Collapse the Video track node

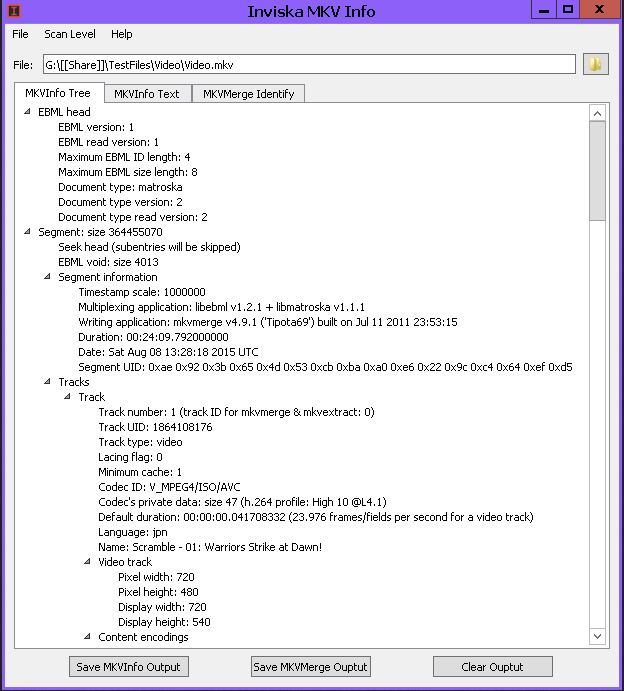tap(87, 561)
